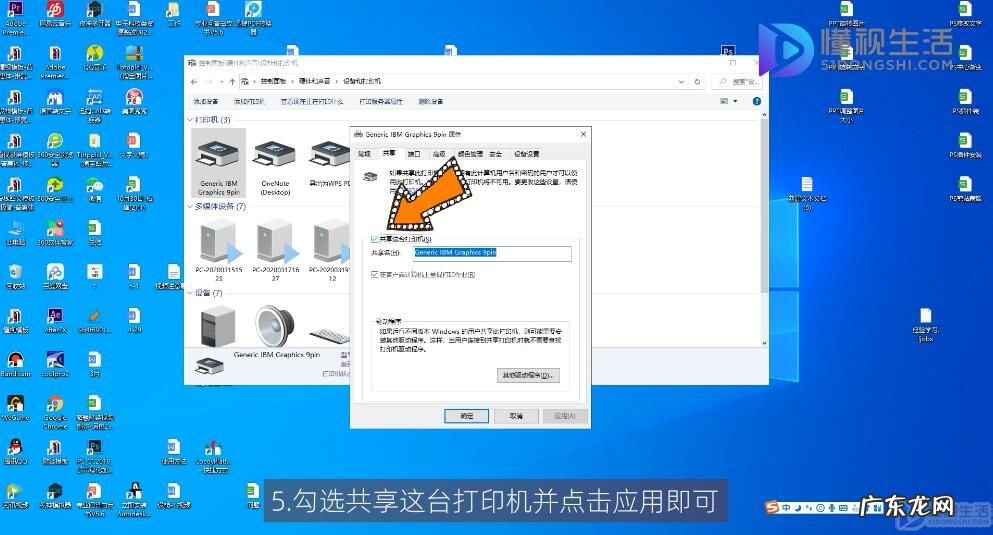993x535 pixels.
Task: Open address bar history dropdown
Action: tap(681, 82)
